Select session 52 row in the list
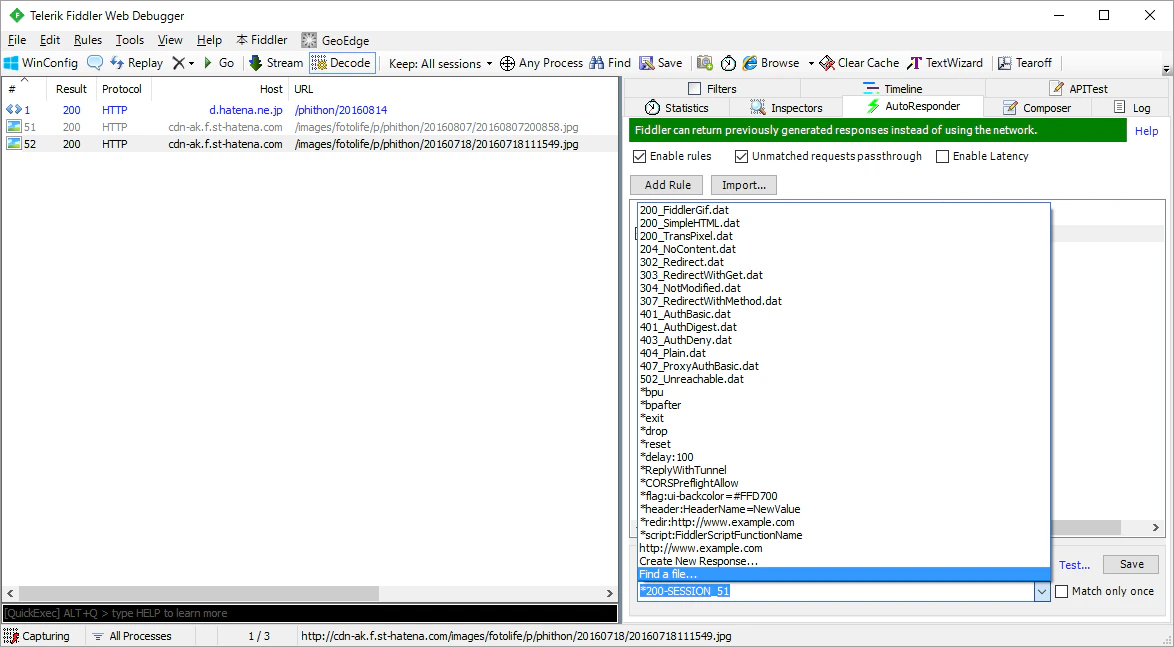Viewport: 1174px width, 647px height. [310, 144]
